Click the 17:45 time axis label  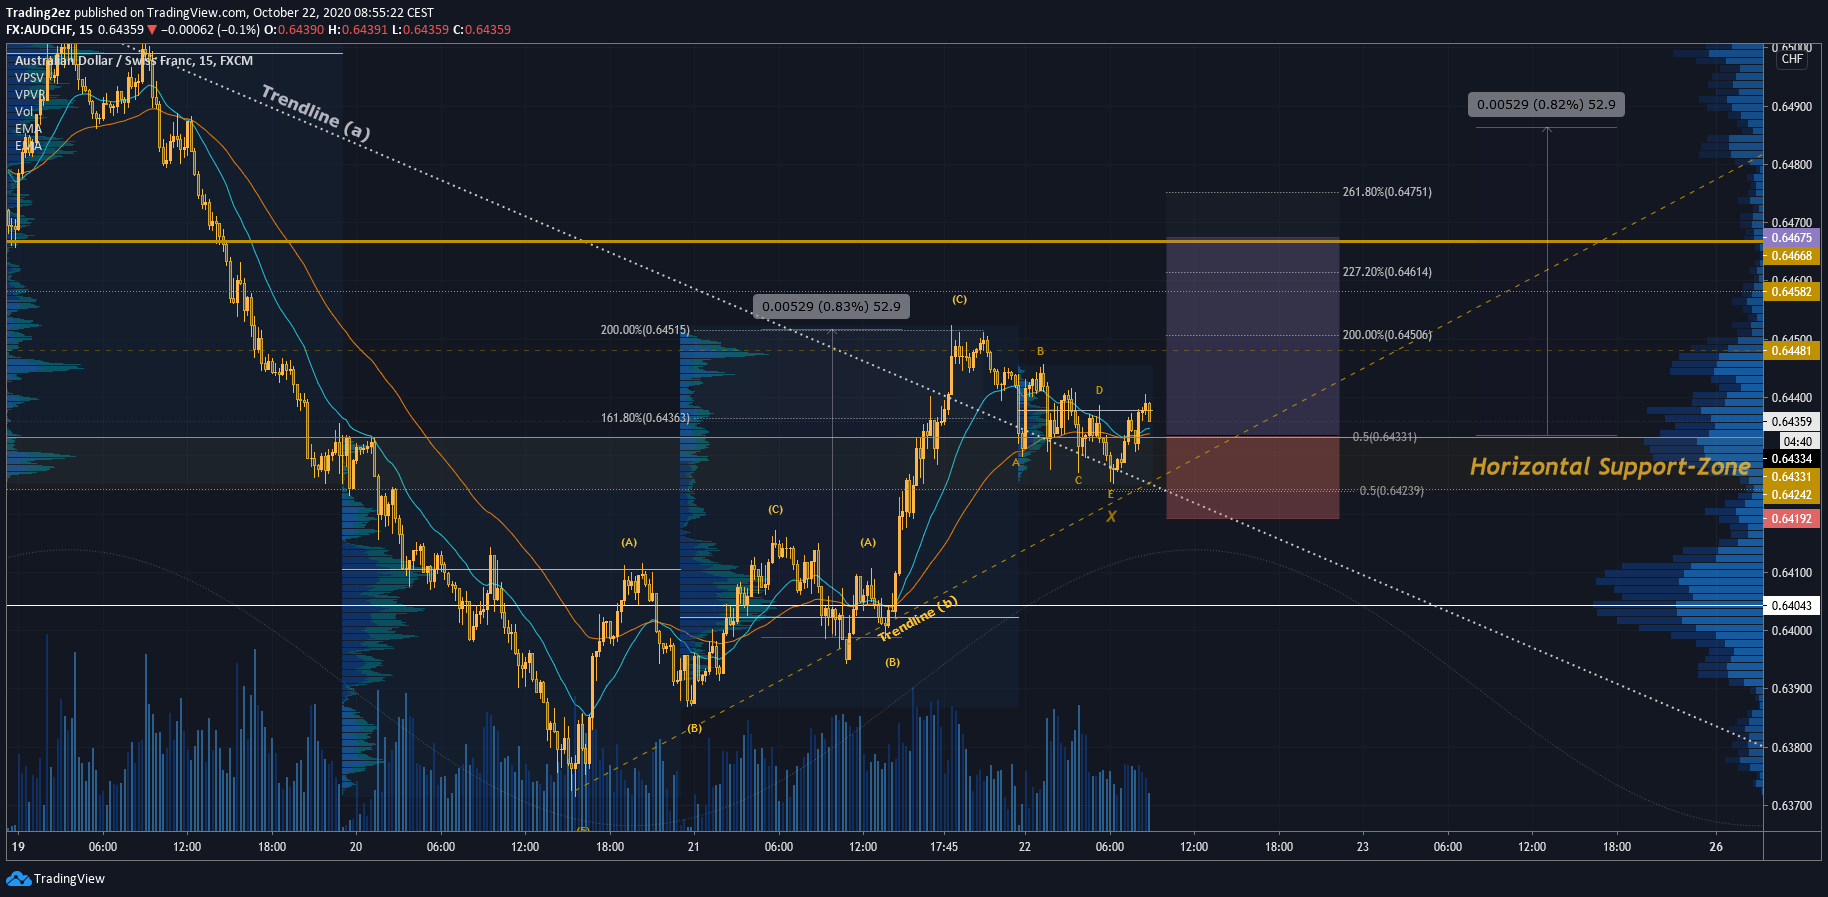click(x=944, y=847)
